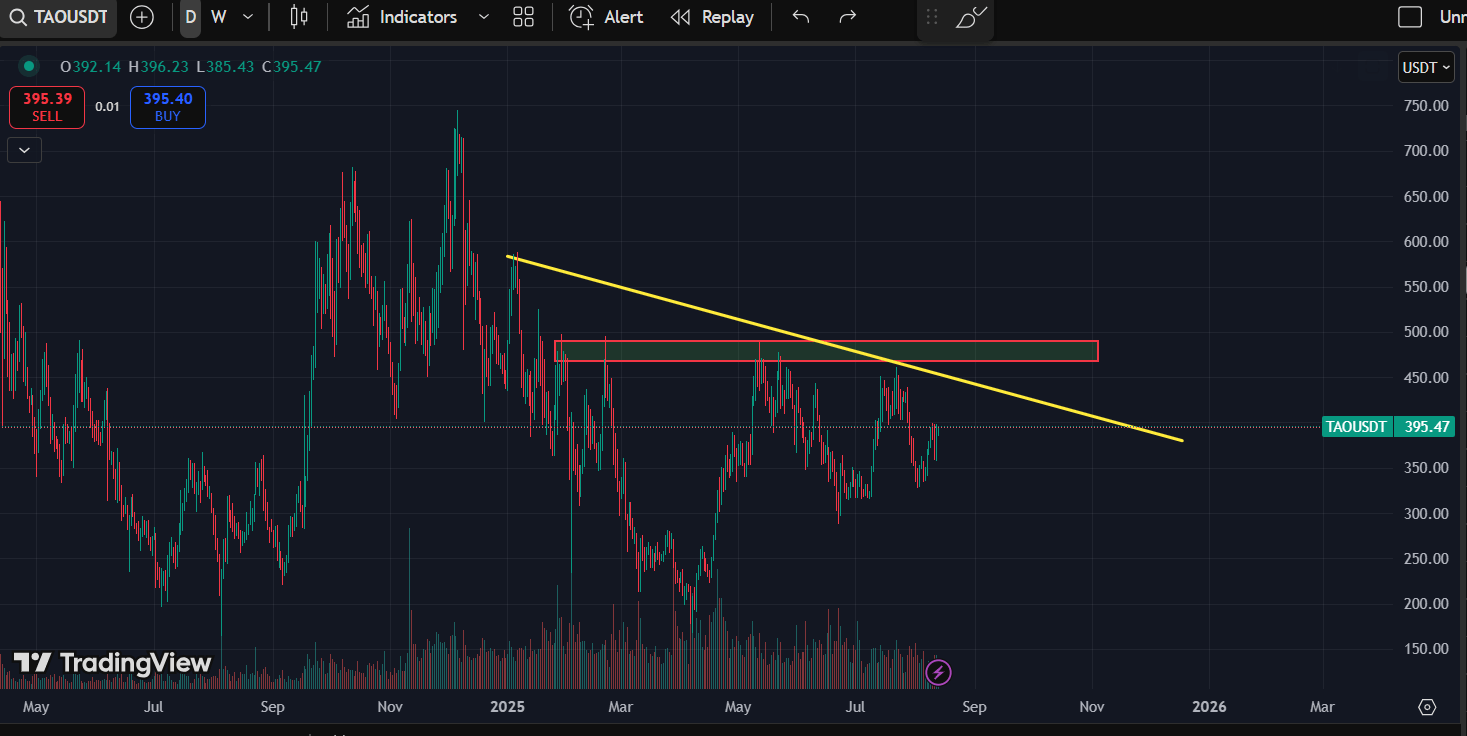Open the USDT currency dropdown
The width and height of the screenshot is (1467, 736).
[1425, 68]
